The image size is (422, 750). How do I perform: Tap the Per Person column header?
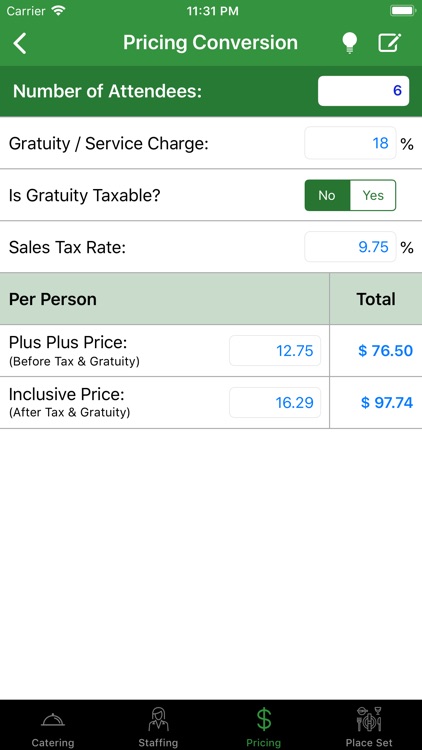pyautogui.click(x=53, y=299)
